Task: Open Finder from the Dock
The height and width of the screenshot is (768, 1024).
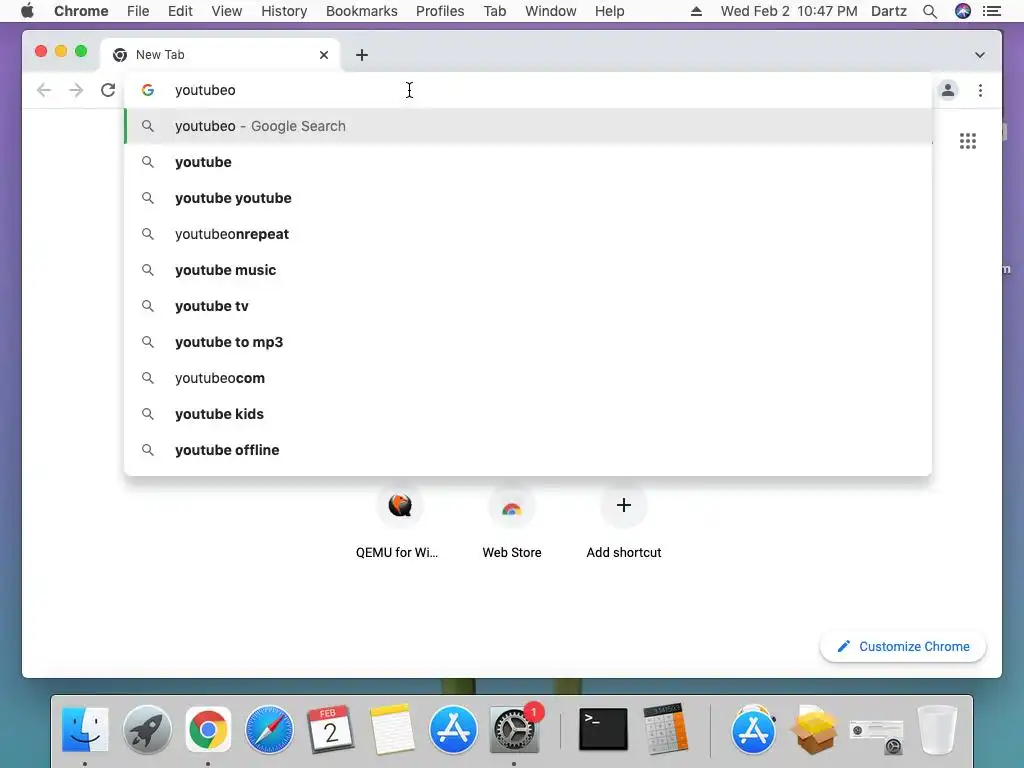Action: coord(85,729)
